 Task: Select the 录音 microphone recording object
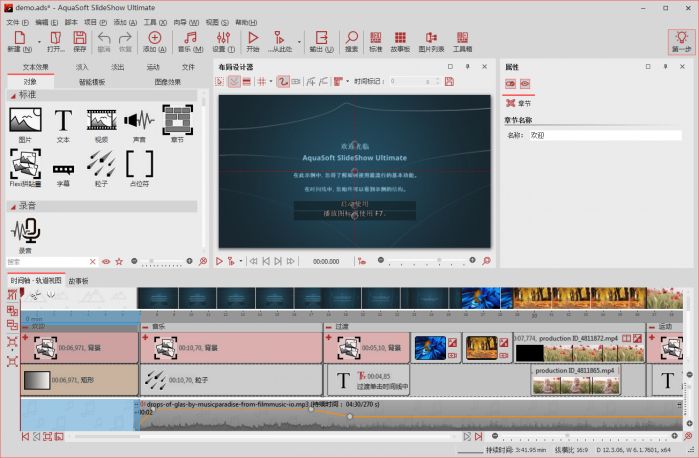(25, 235)
